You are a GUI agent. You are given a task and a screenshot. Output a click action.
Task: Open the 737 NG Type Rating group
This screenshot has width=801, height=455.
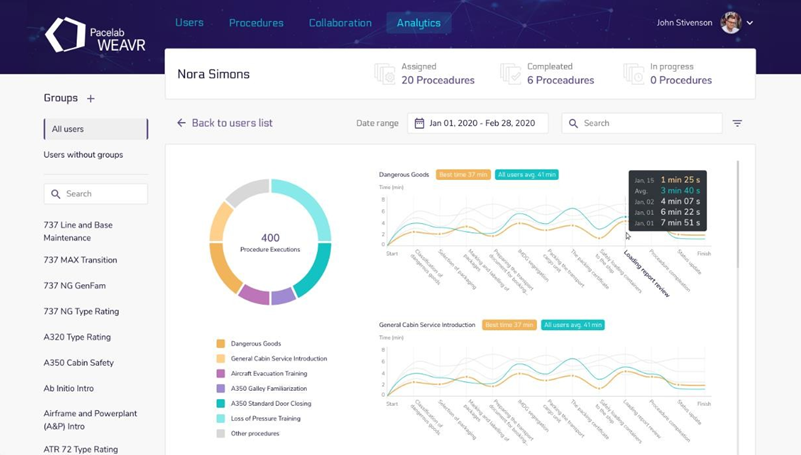point(81,312)
